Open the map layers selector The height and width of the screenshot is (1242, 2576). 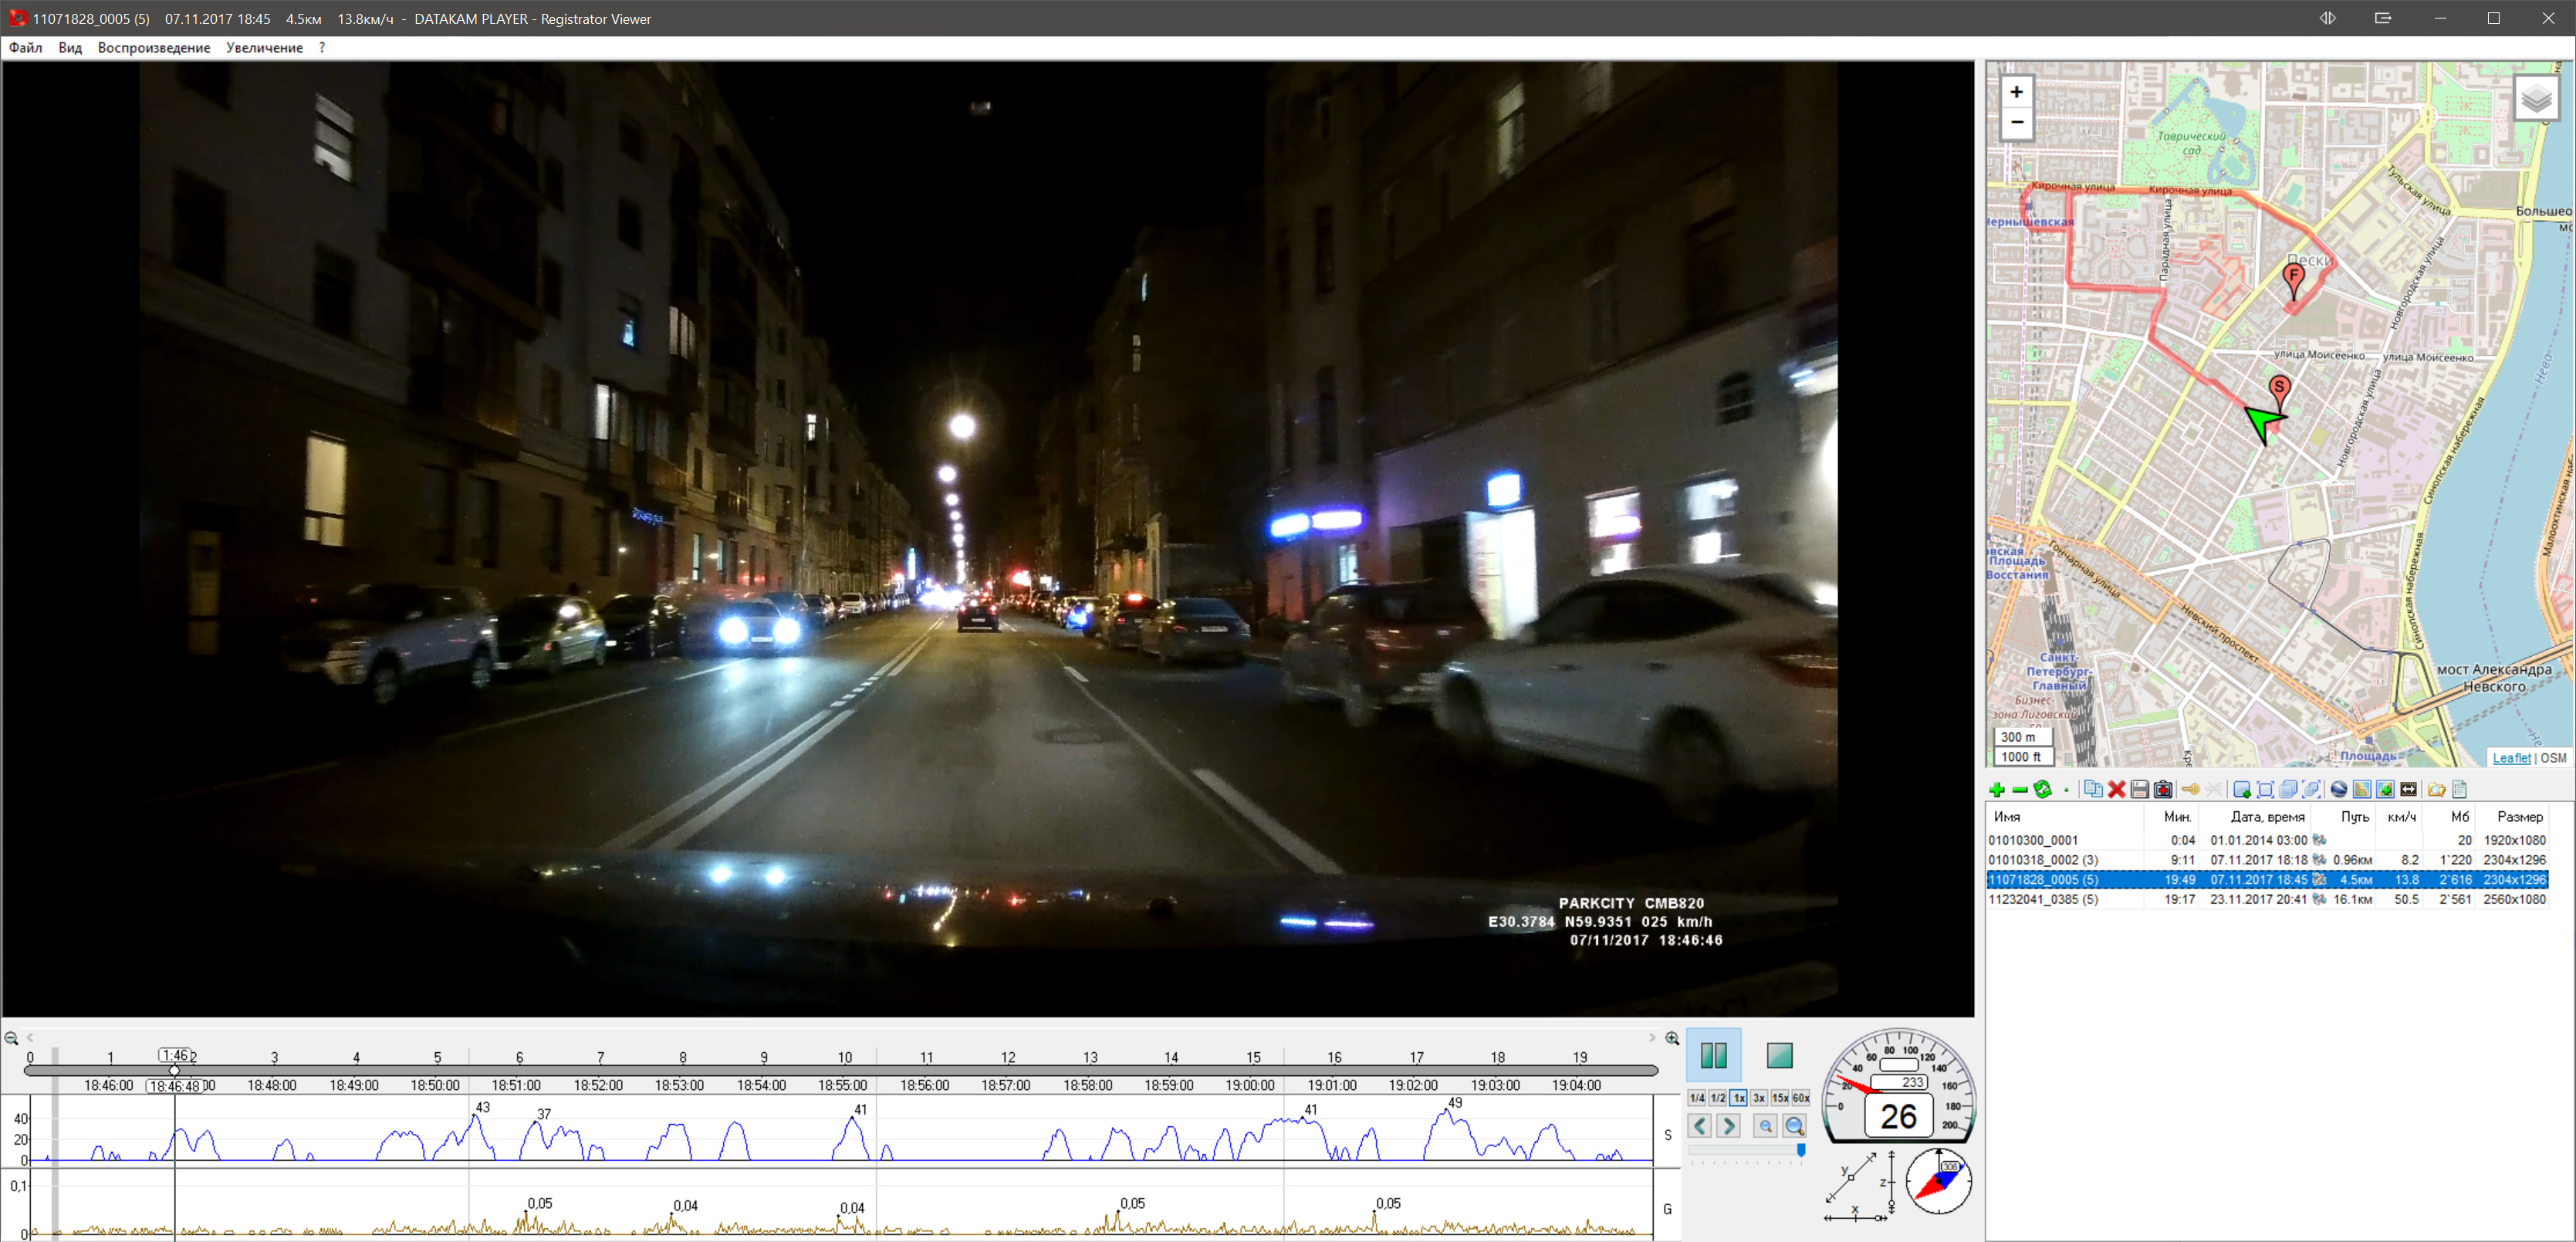[2536, 99]
